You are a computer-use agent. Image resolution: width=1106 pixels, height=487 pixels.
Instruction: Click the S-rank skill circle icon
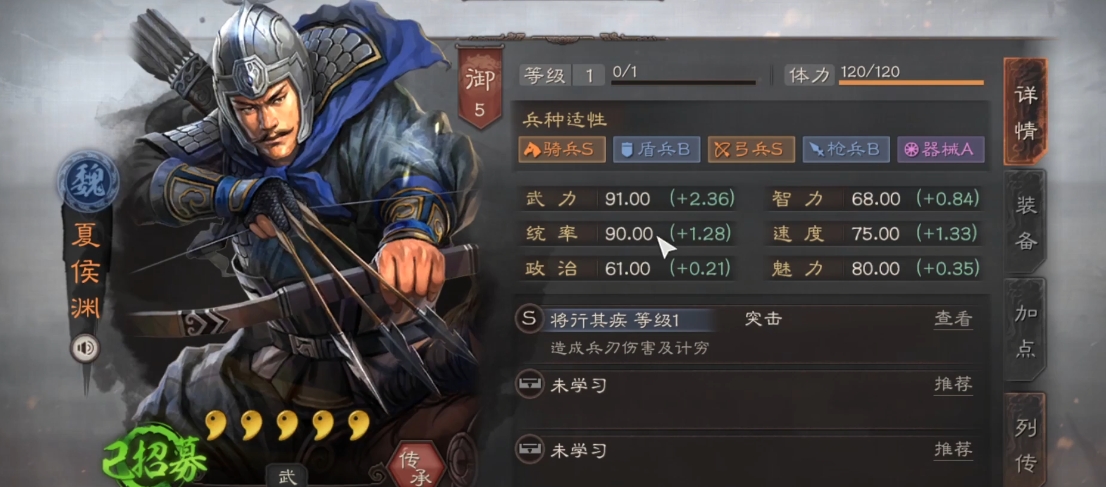tap(529, 319)
